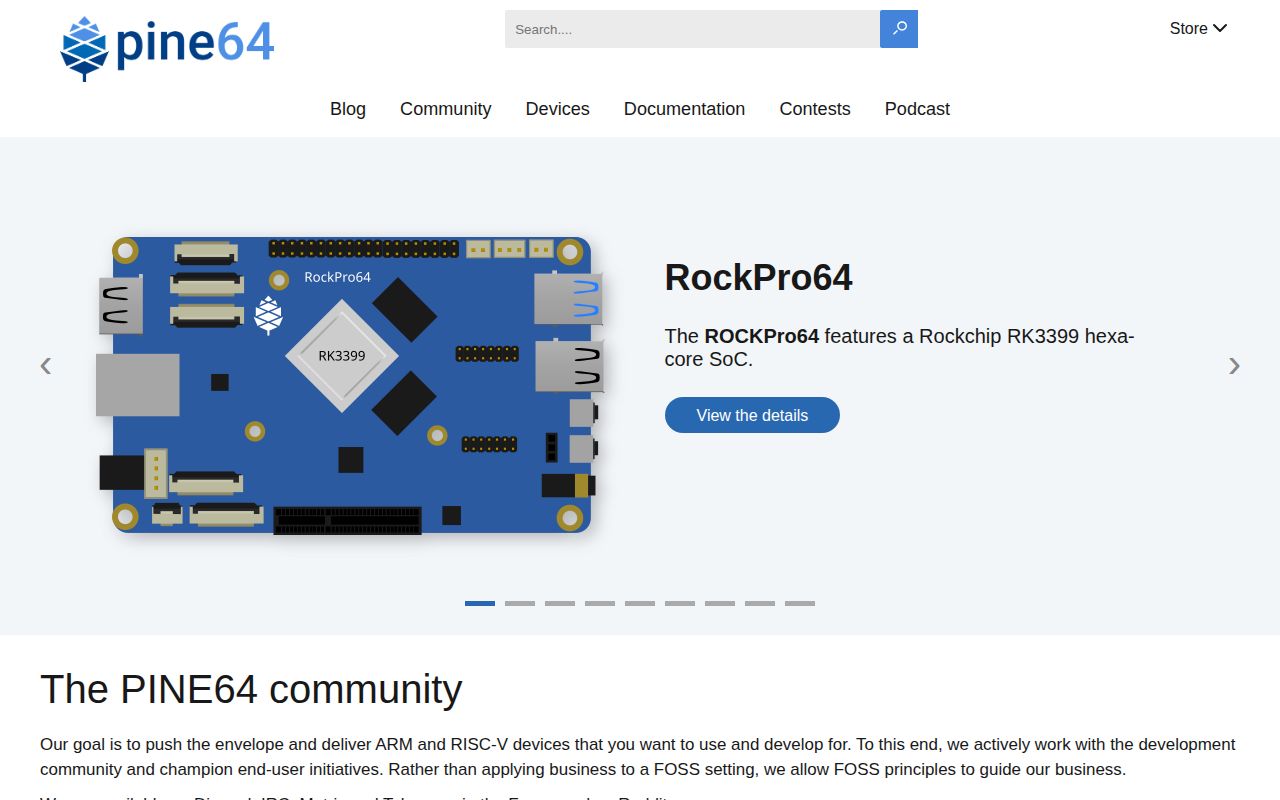Select the fifth slide position on the carousel indicator
1280x800 pixels.
(640, 604)
